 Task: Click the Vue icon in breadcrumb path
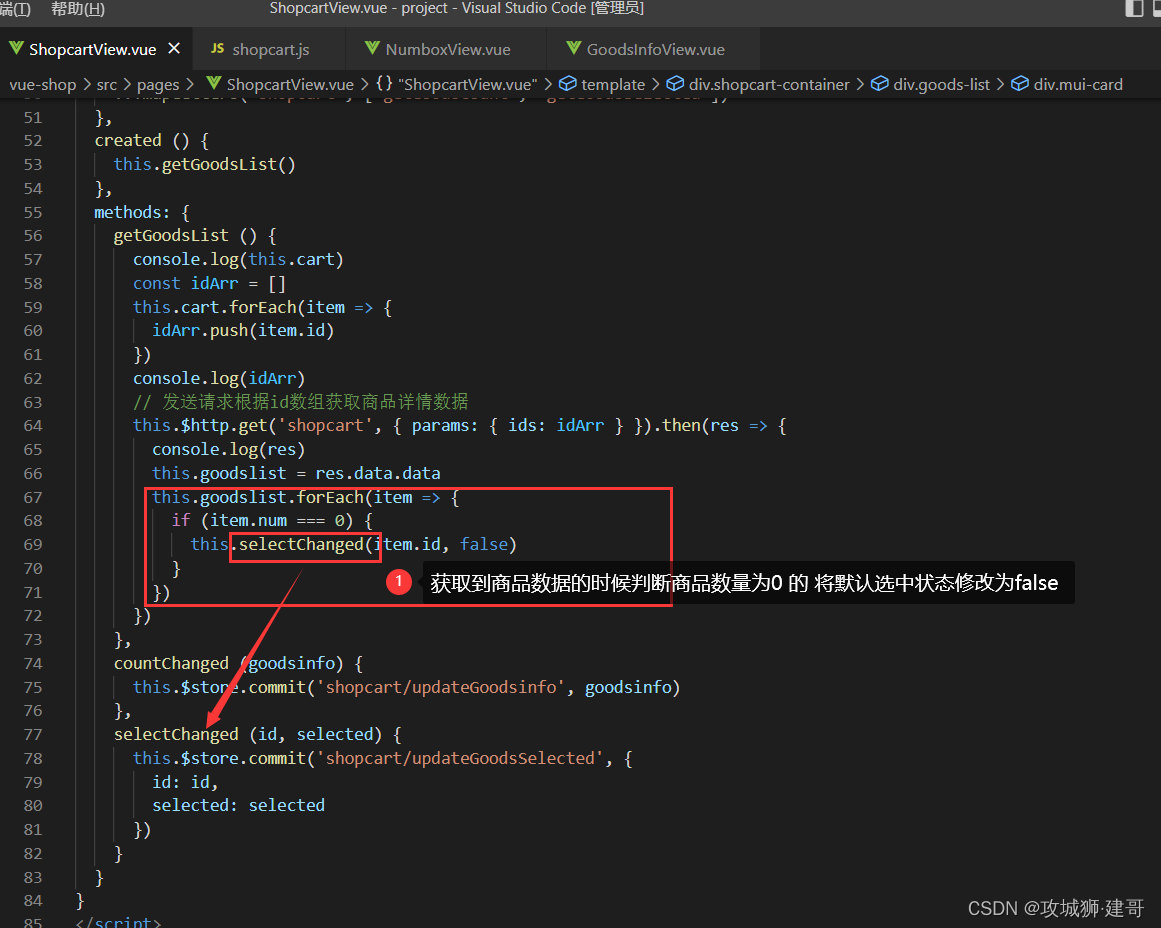click(214, 83)
